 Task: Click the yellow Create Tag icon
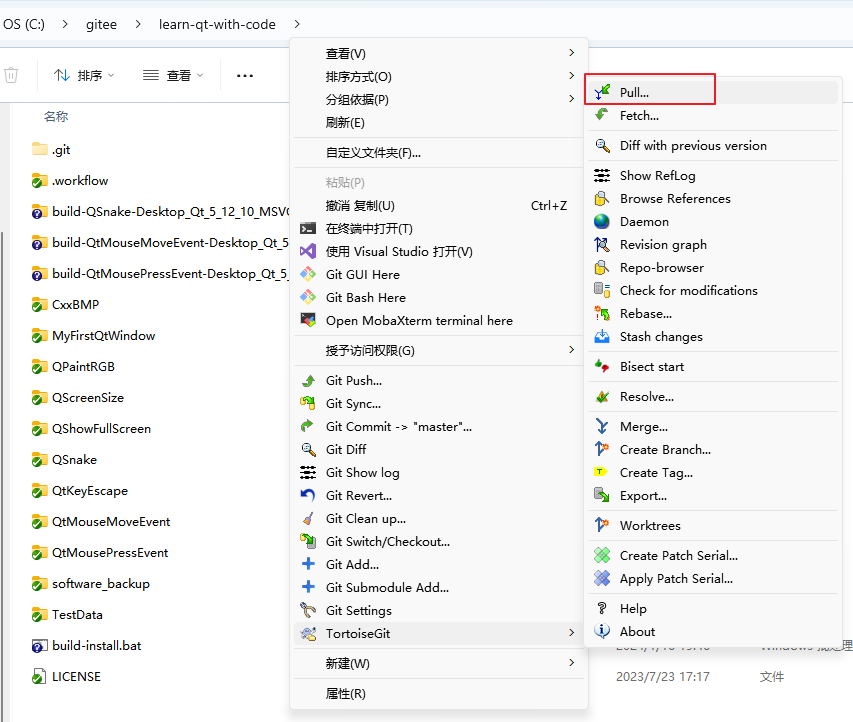coord(601,472)
